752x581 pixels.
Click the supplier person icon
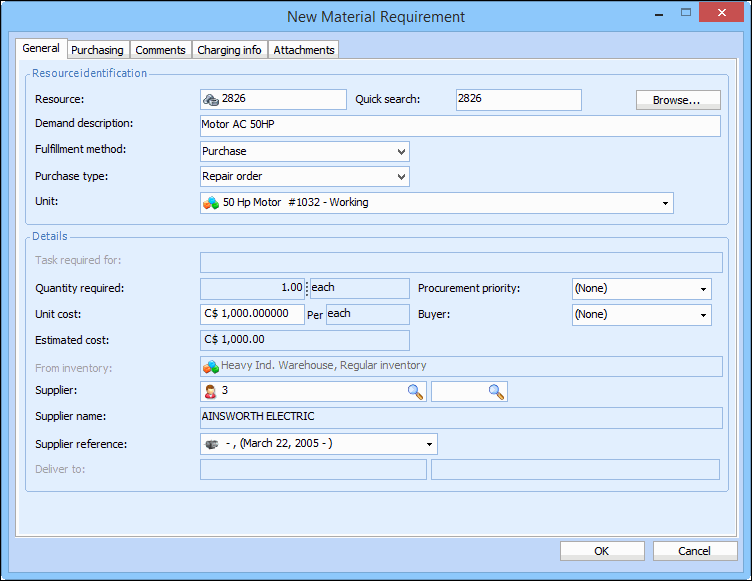click(211, 392)
